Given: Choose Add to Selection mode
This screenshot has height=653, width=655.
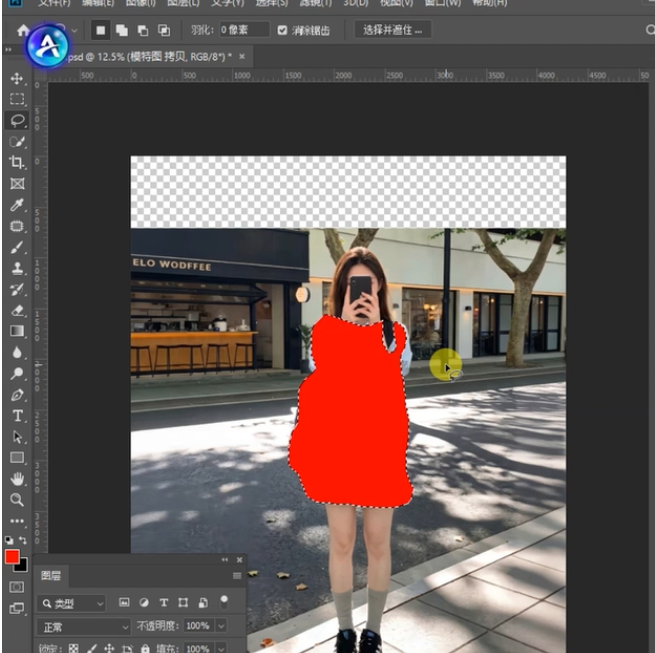Looking at the screenshot, I should (x=122, y=30).
